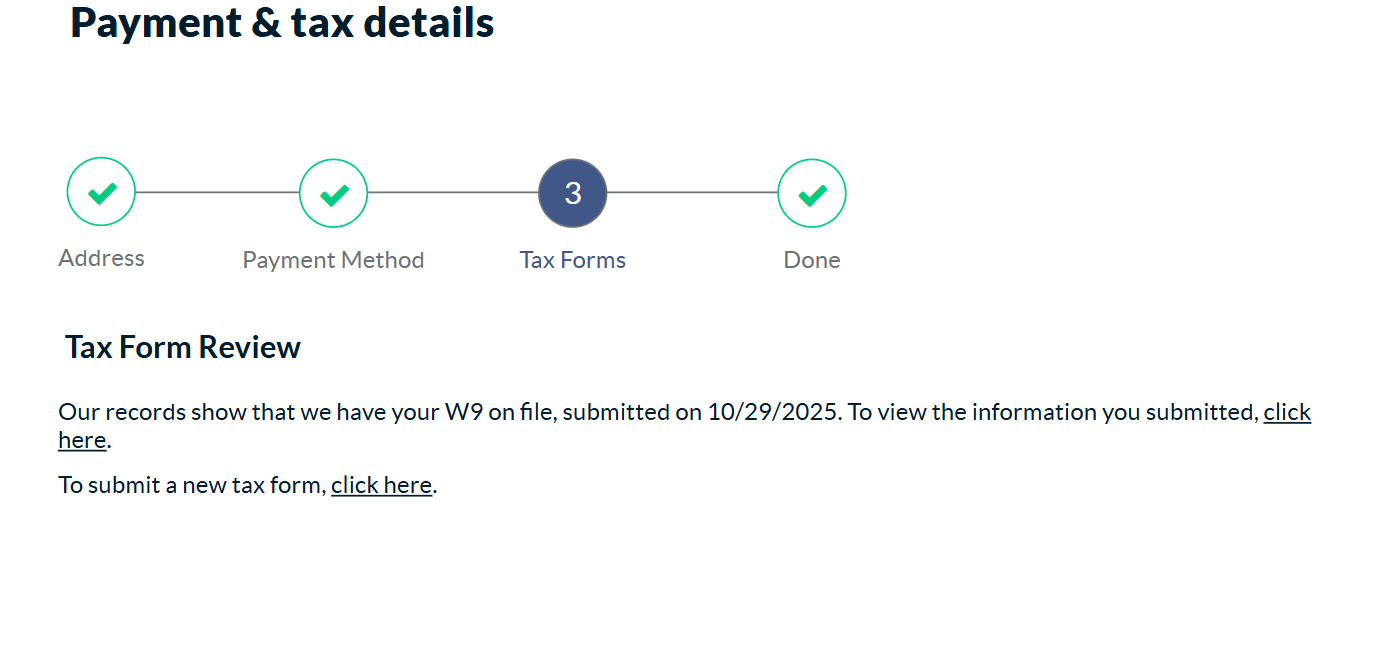Click progress line between Payment Method and Tax Forms

tap(453, 192)
